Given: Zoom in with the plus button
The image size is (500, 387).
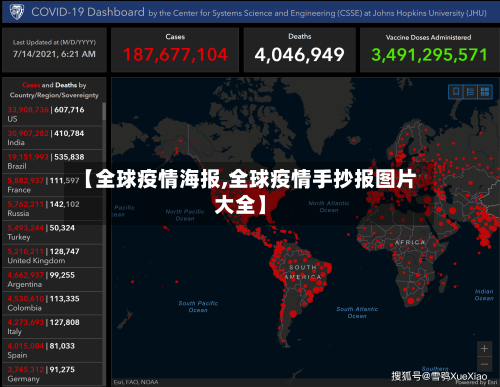Looking at the screenshot, I should click(484, 349).
